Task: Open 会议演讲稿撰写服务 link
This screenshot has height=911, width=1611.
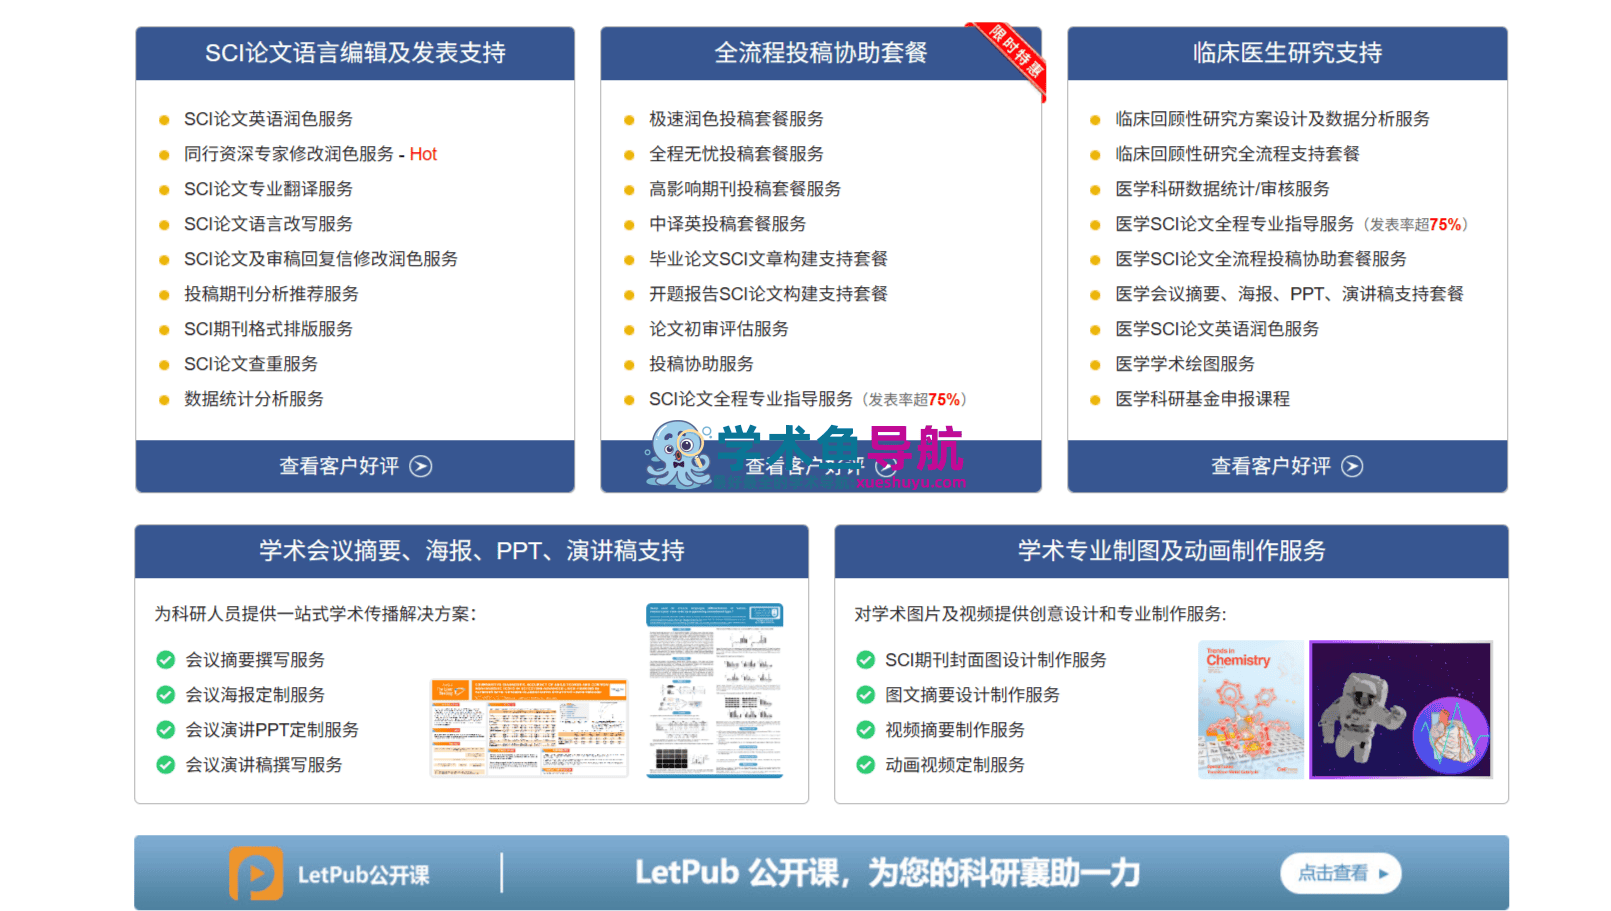Action: point(264,765)
